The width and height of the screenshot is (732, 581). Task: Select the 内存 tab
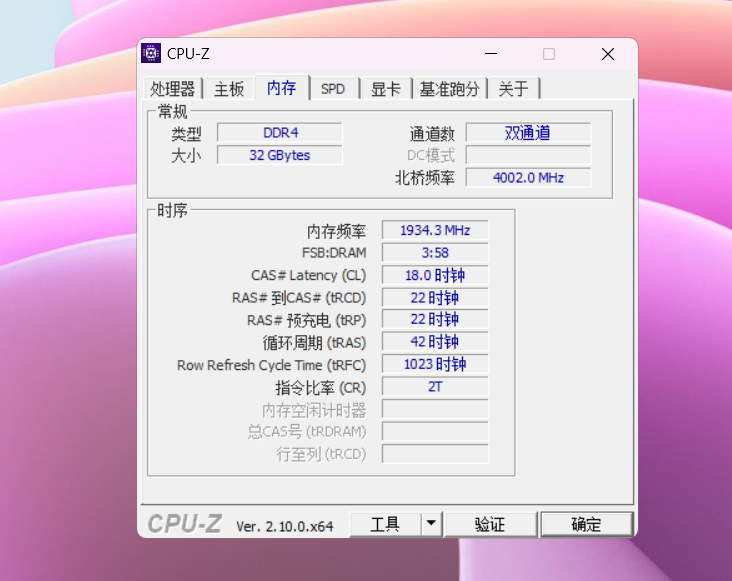[282, 87]
